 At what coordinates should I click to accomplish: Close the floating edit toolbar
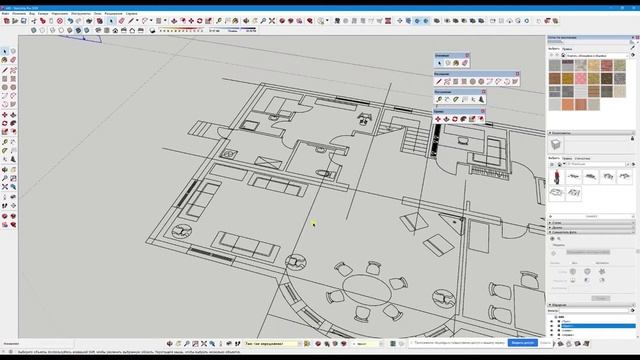click(x=483, y=111)
